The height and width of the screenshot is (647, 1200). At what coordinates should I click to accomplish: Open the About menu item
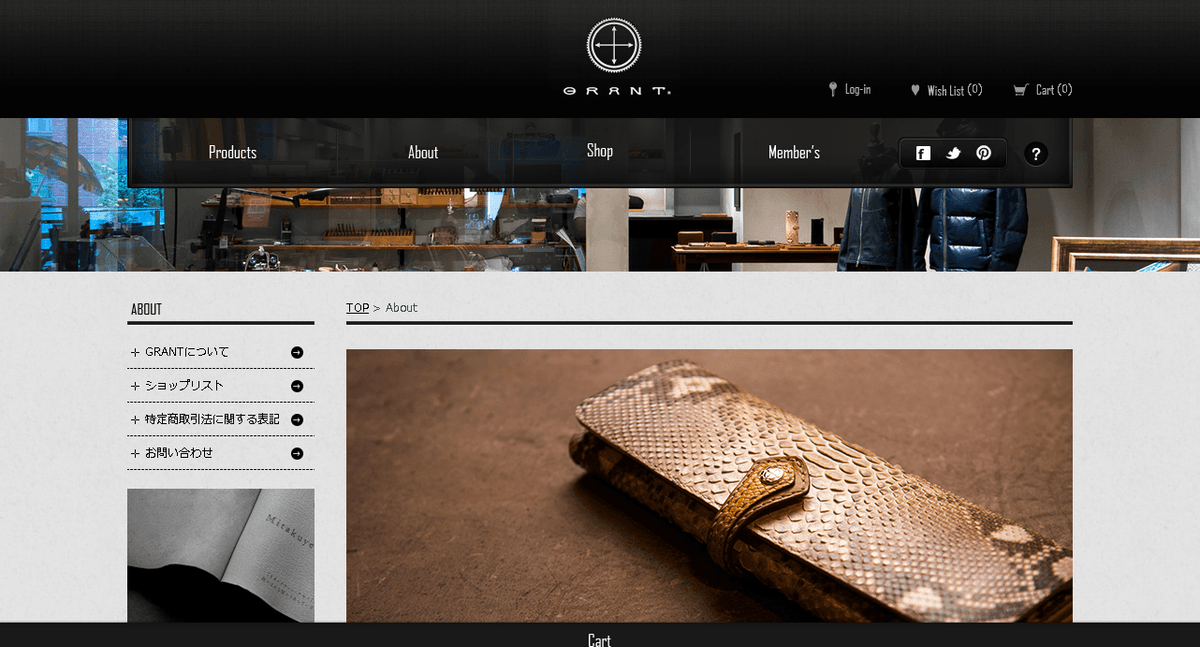(x=423, y=152)
